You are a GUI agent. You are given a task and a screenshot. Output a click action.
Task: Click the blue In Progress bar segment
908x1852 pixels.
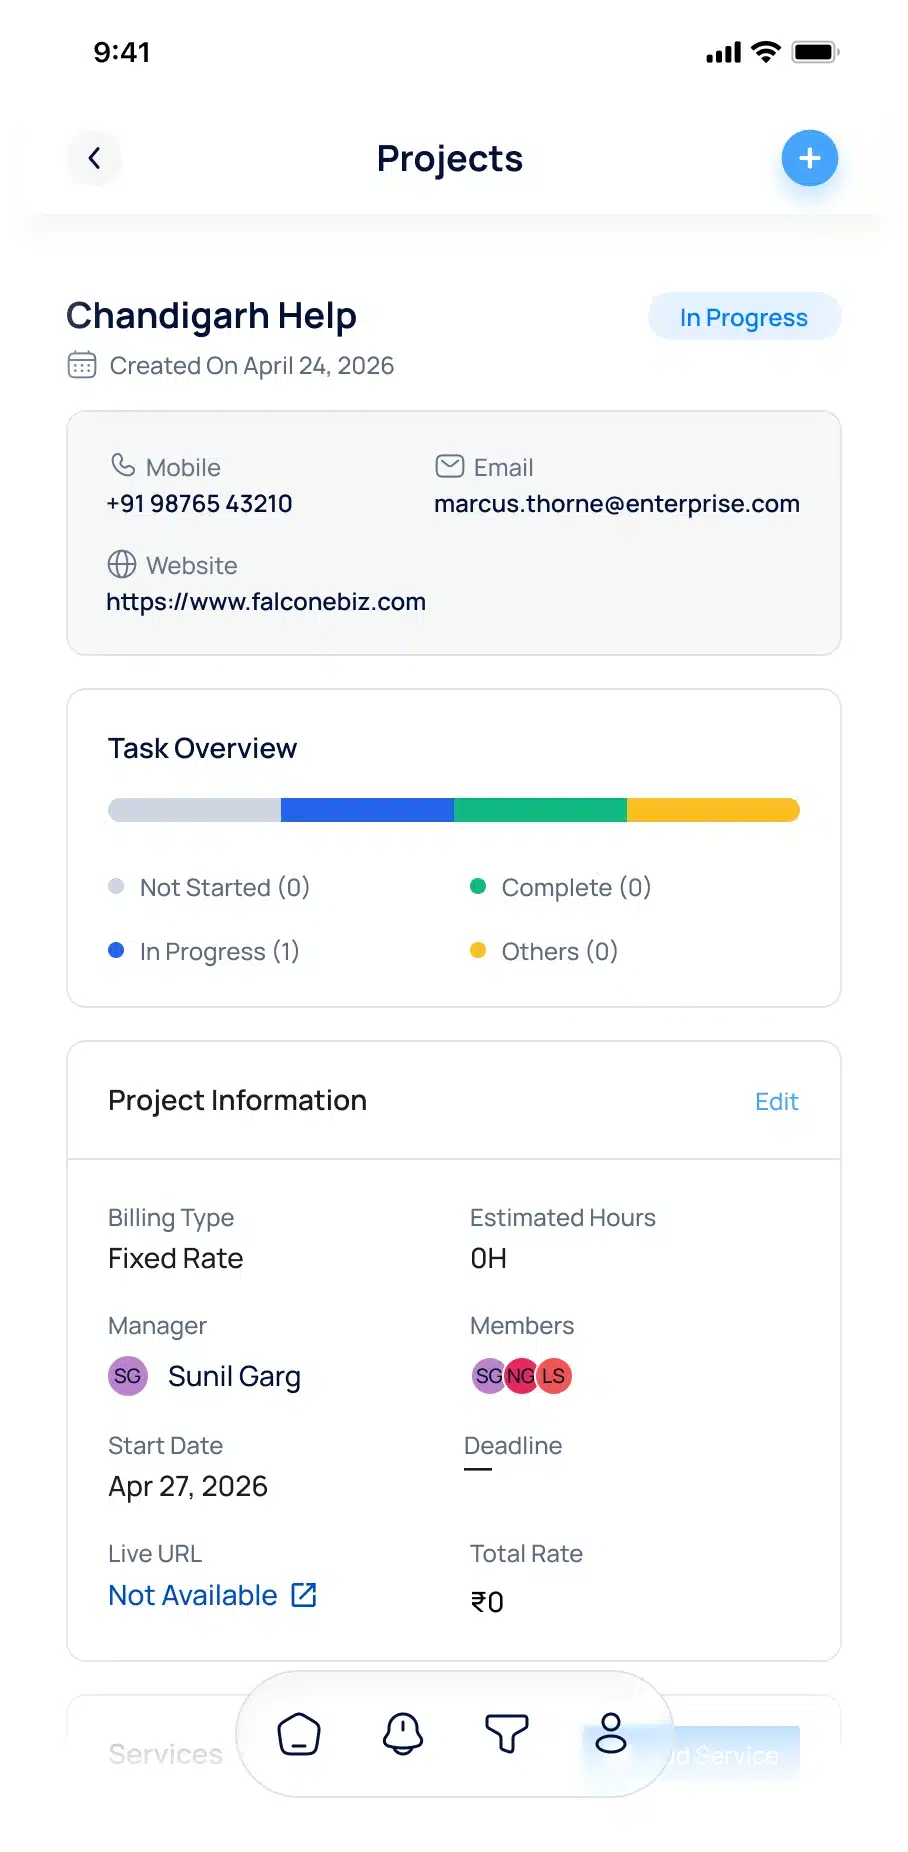coord(367,810)
